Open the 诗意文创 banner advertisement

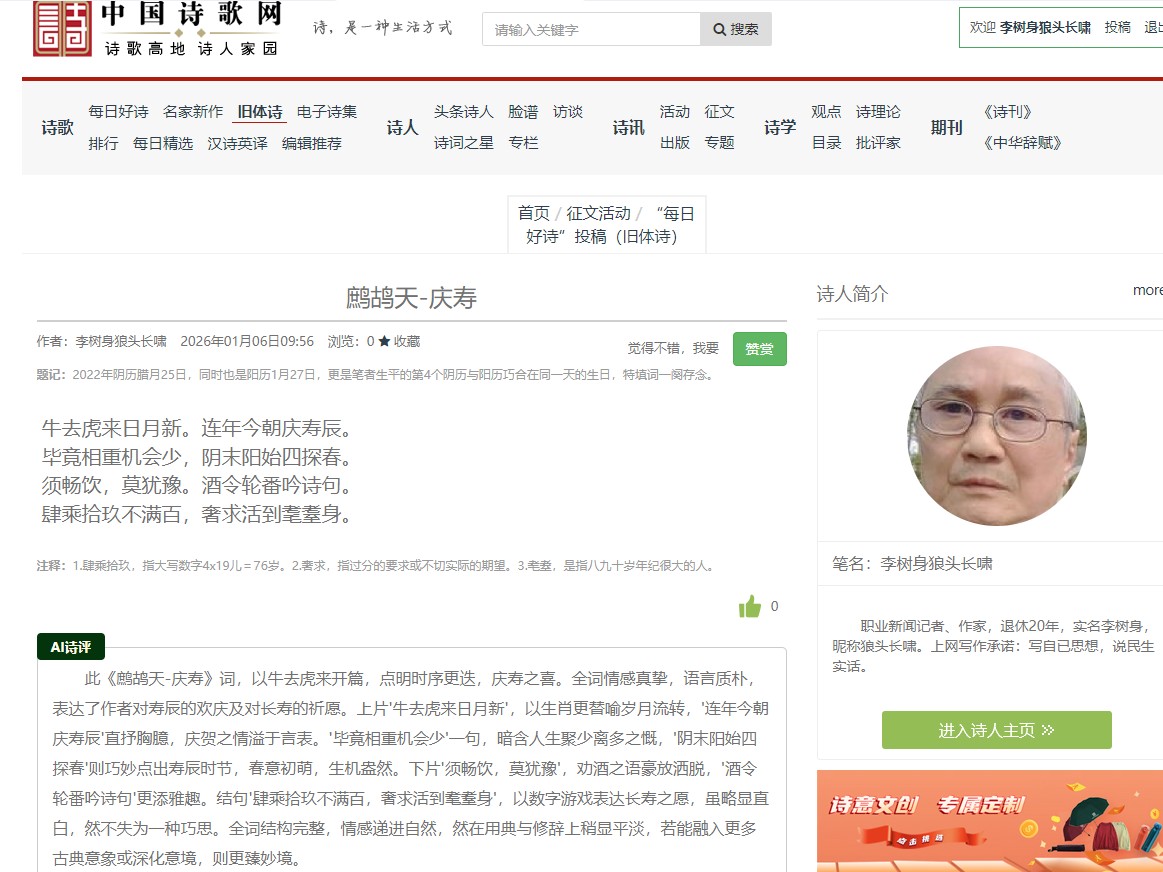[990, 820]
